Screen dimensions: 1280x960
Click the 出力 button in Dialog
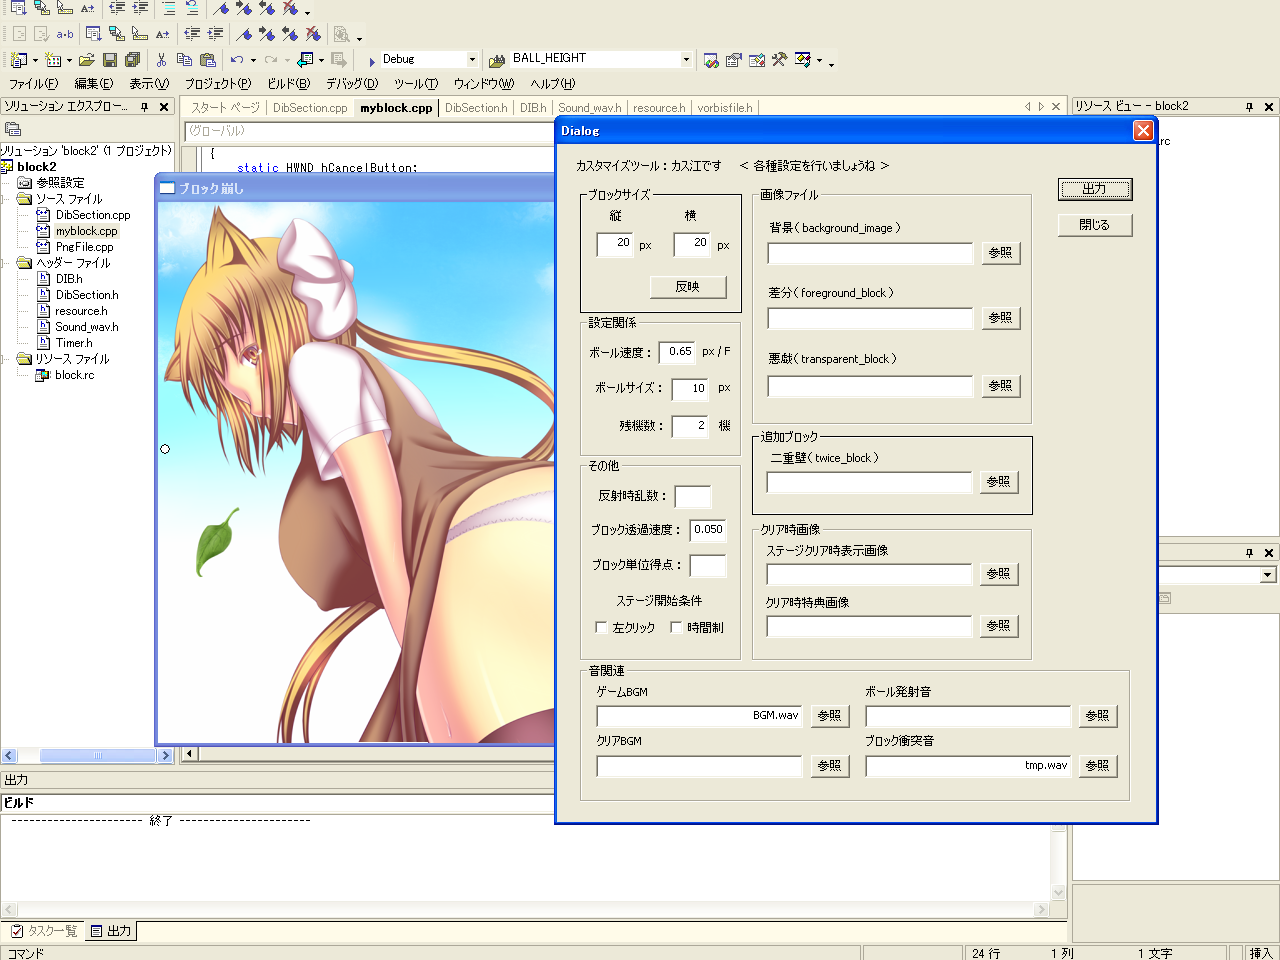[x=1095, y=189]
